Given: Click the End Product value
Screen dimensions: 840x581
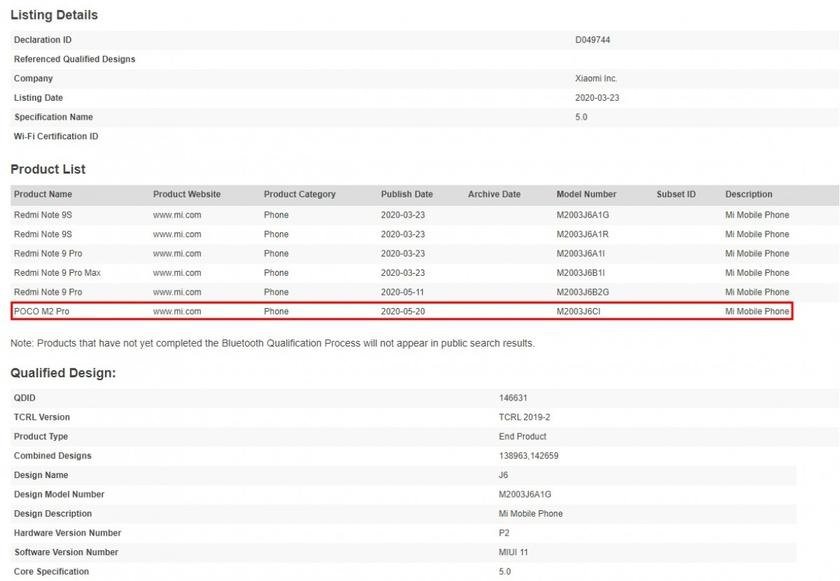Looking at the screenshot, I should [x=522, y=436].
